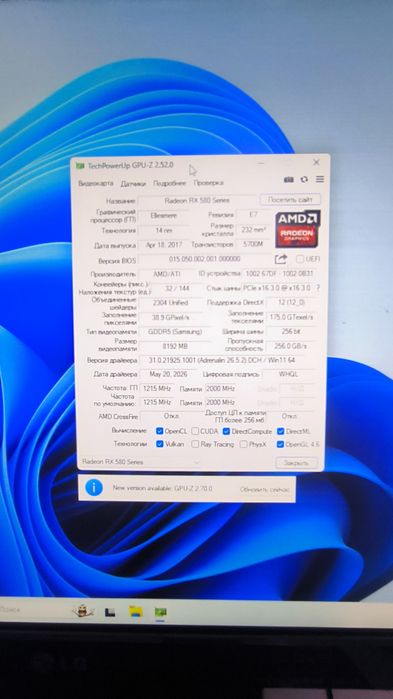Click the Посетить сайт button
The width and height of the screenshot is (393, 699).
(x=290, y=199)
